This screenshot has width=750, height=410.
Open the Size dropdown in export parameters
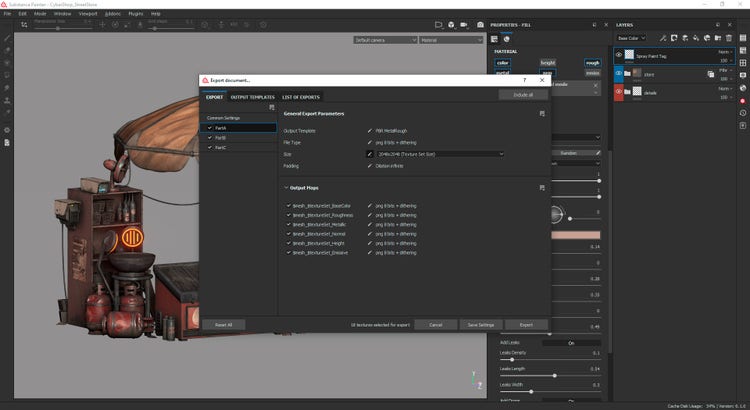pyautogui.click(x=440, y=154)
